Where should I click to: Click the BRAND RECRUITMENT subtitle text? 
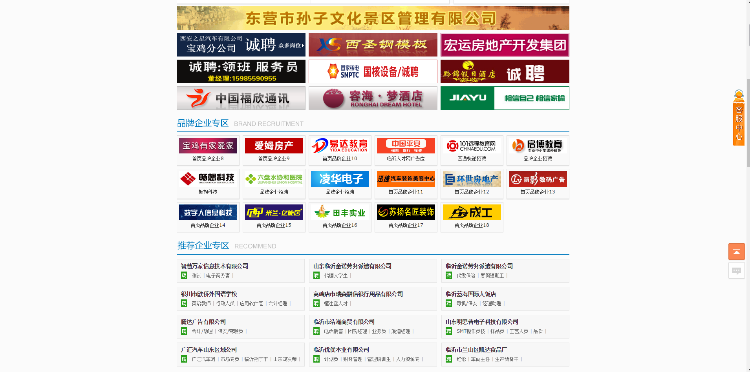(269, 124)
